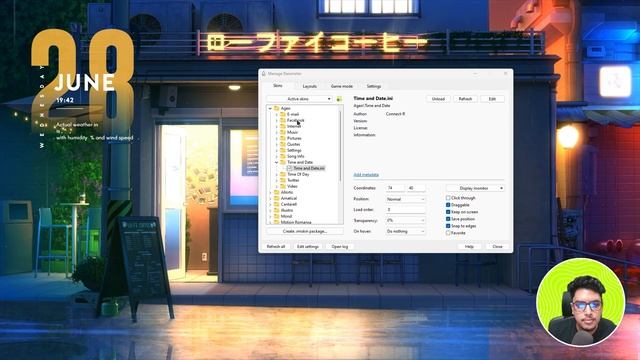Disable the Save position checkbox
640x360 pixels.
(448, 219)
